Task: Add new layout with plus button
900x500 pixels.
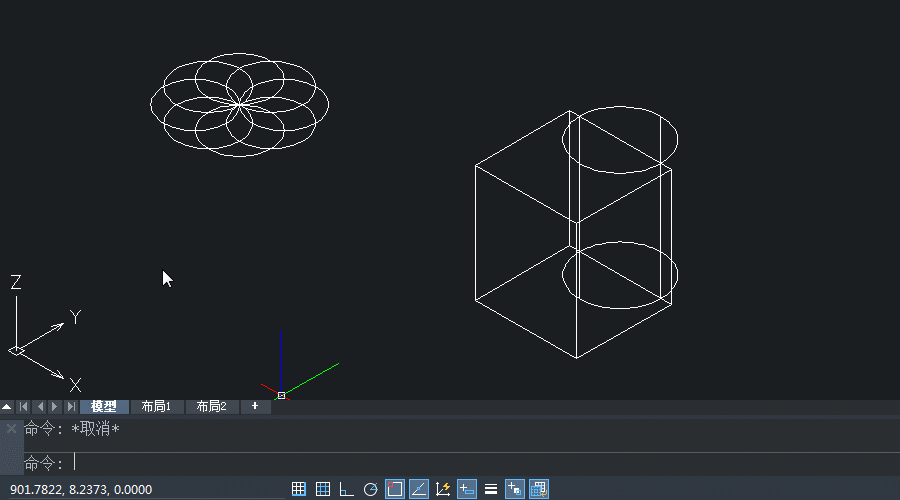Action: (x=255, y=407)
